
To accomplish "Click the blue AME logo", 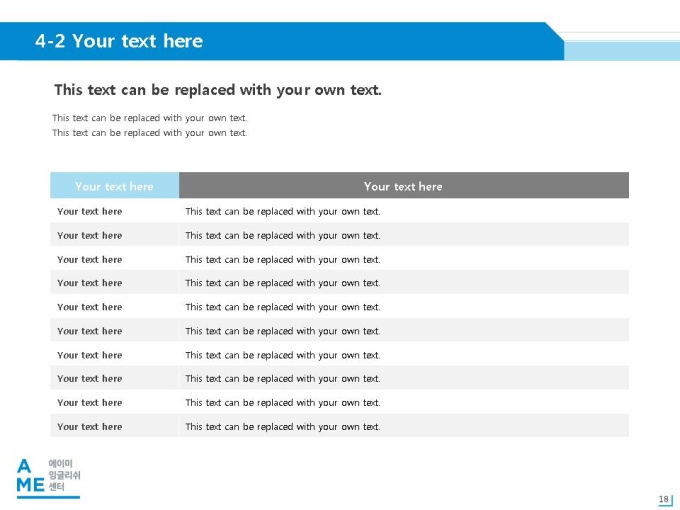I will [30, 476].
